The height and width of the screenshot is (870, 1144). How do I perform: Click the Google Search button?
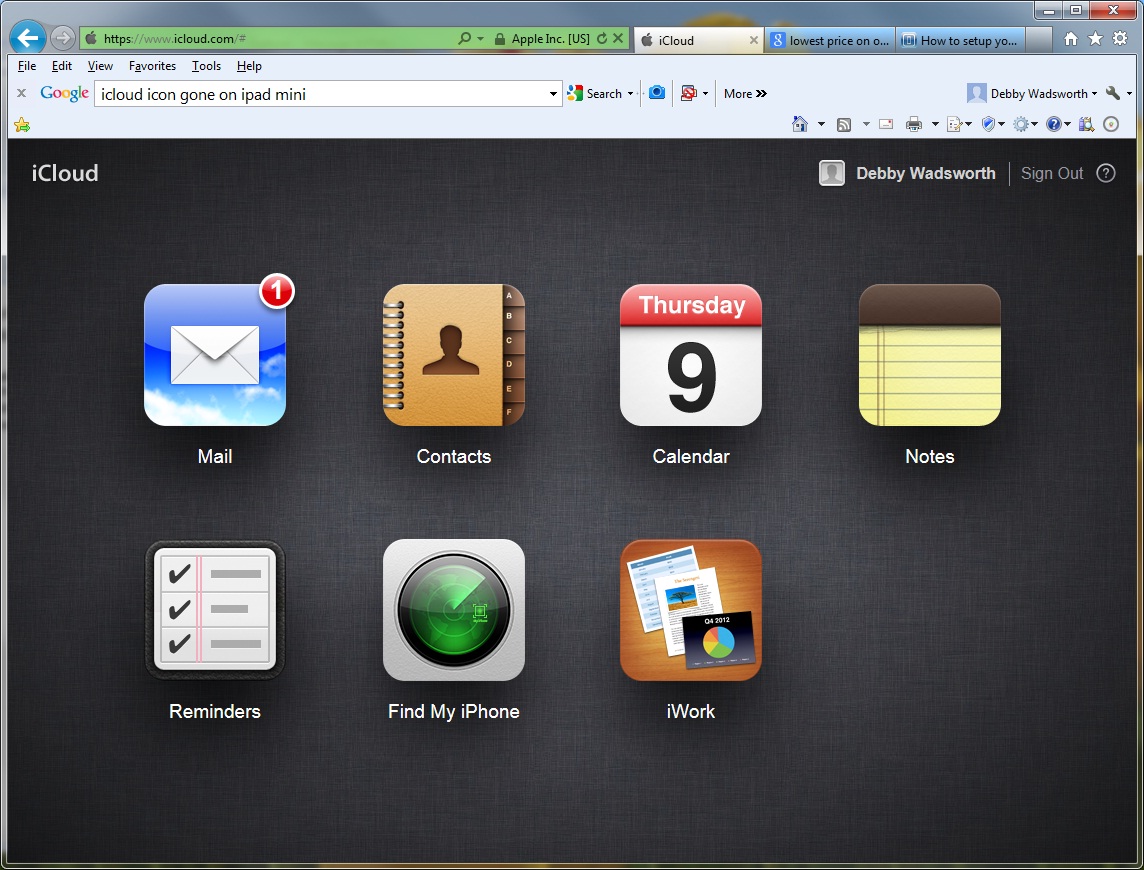coord(595,93)
